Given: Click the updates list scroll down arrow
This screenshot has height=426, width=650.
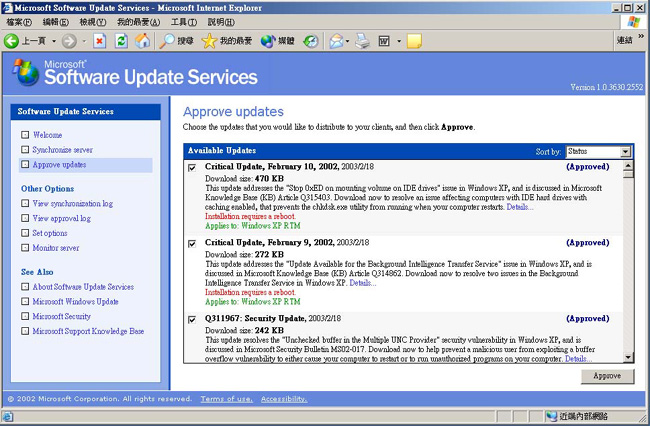Looking at the screenshot, I should [628, 357].
